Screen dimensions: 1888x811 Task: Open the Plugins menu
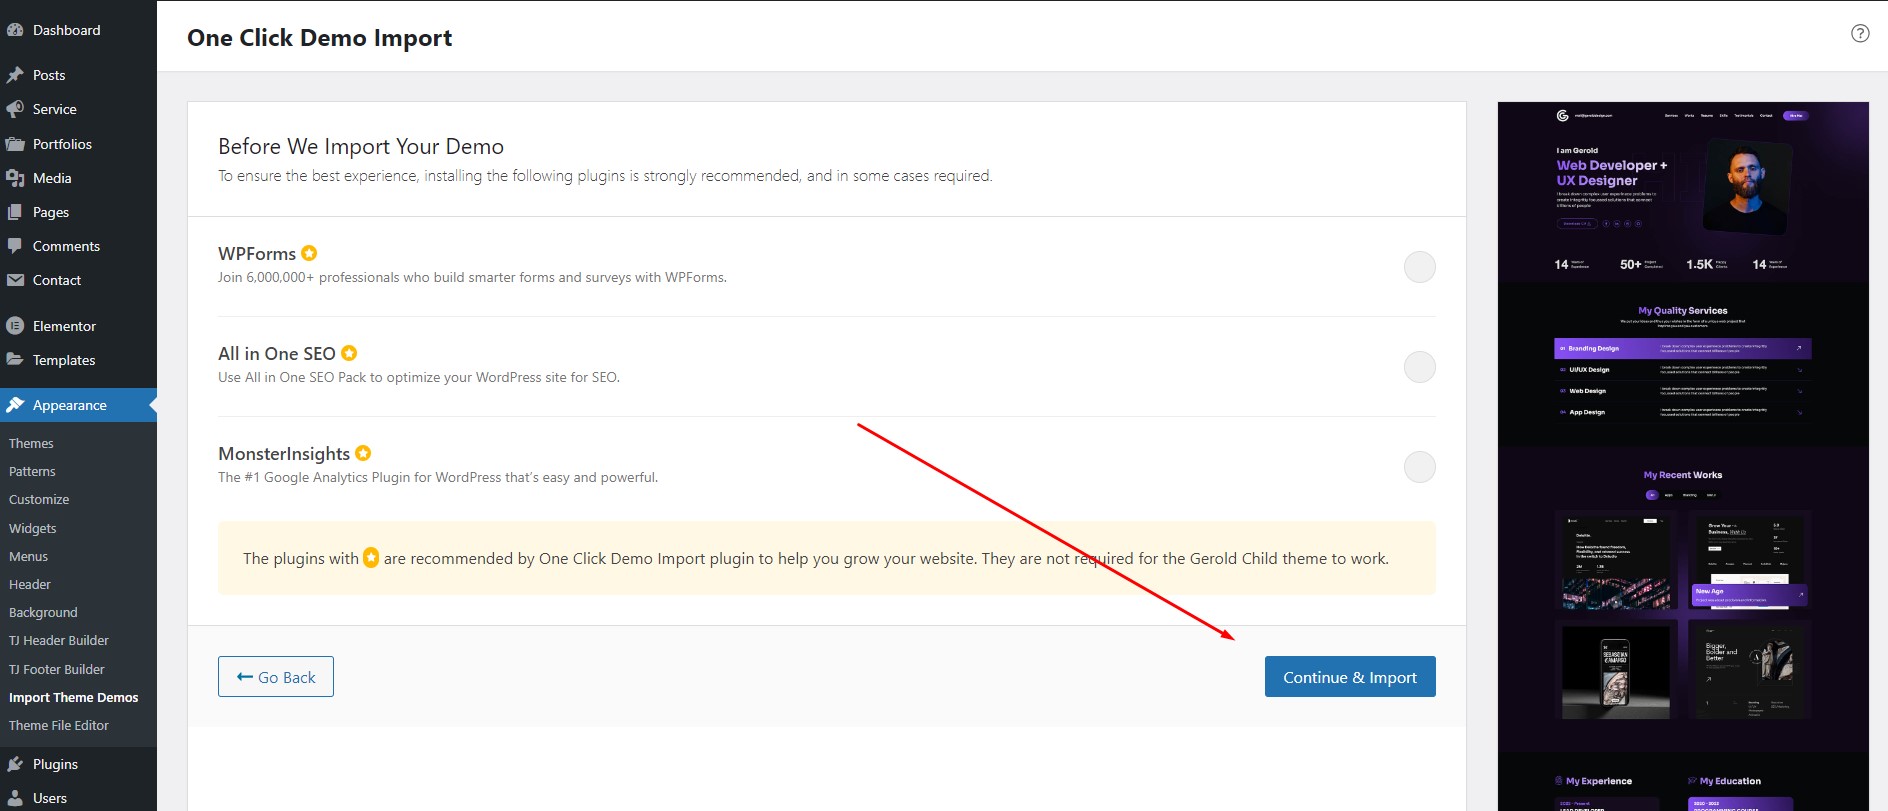[x=78, y=764]
